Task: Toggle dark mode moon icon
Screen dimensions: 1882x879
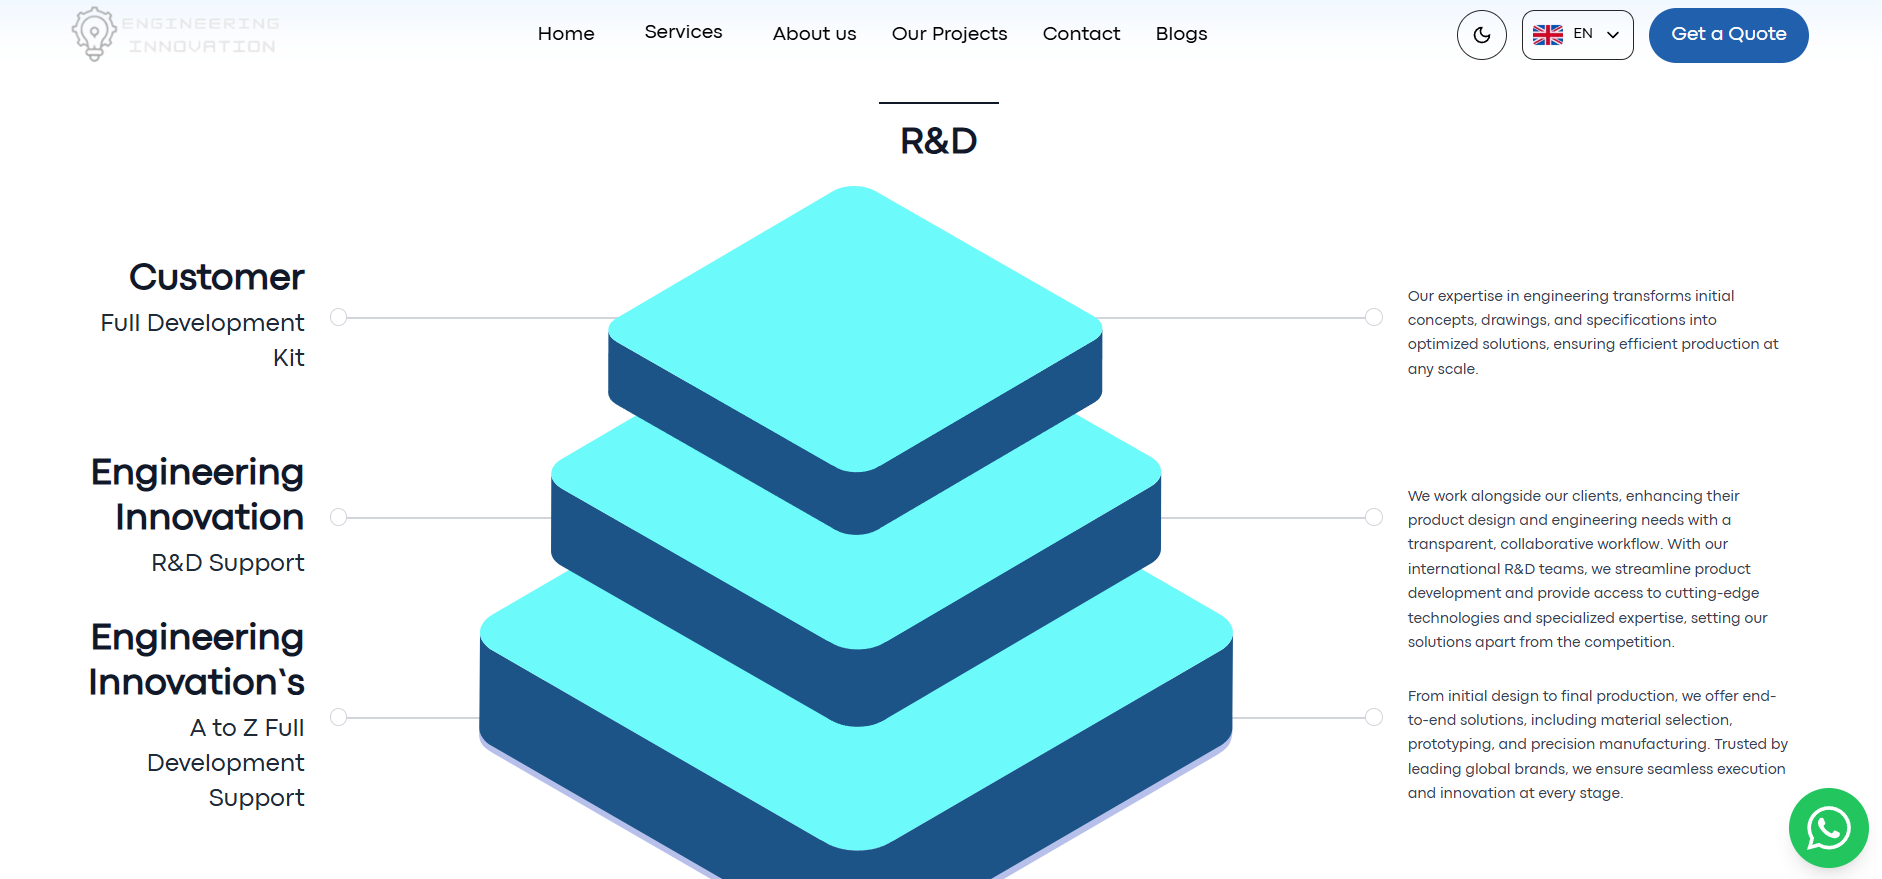Action: [x=1481, y=35]
